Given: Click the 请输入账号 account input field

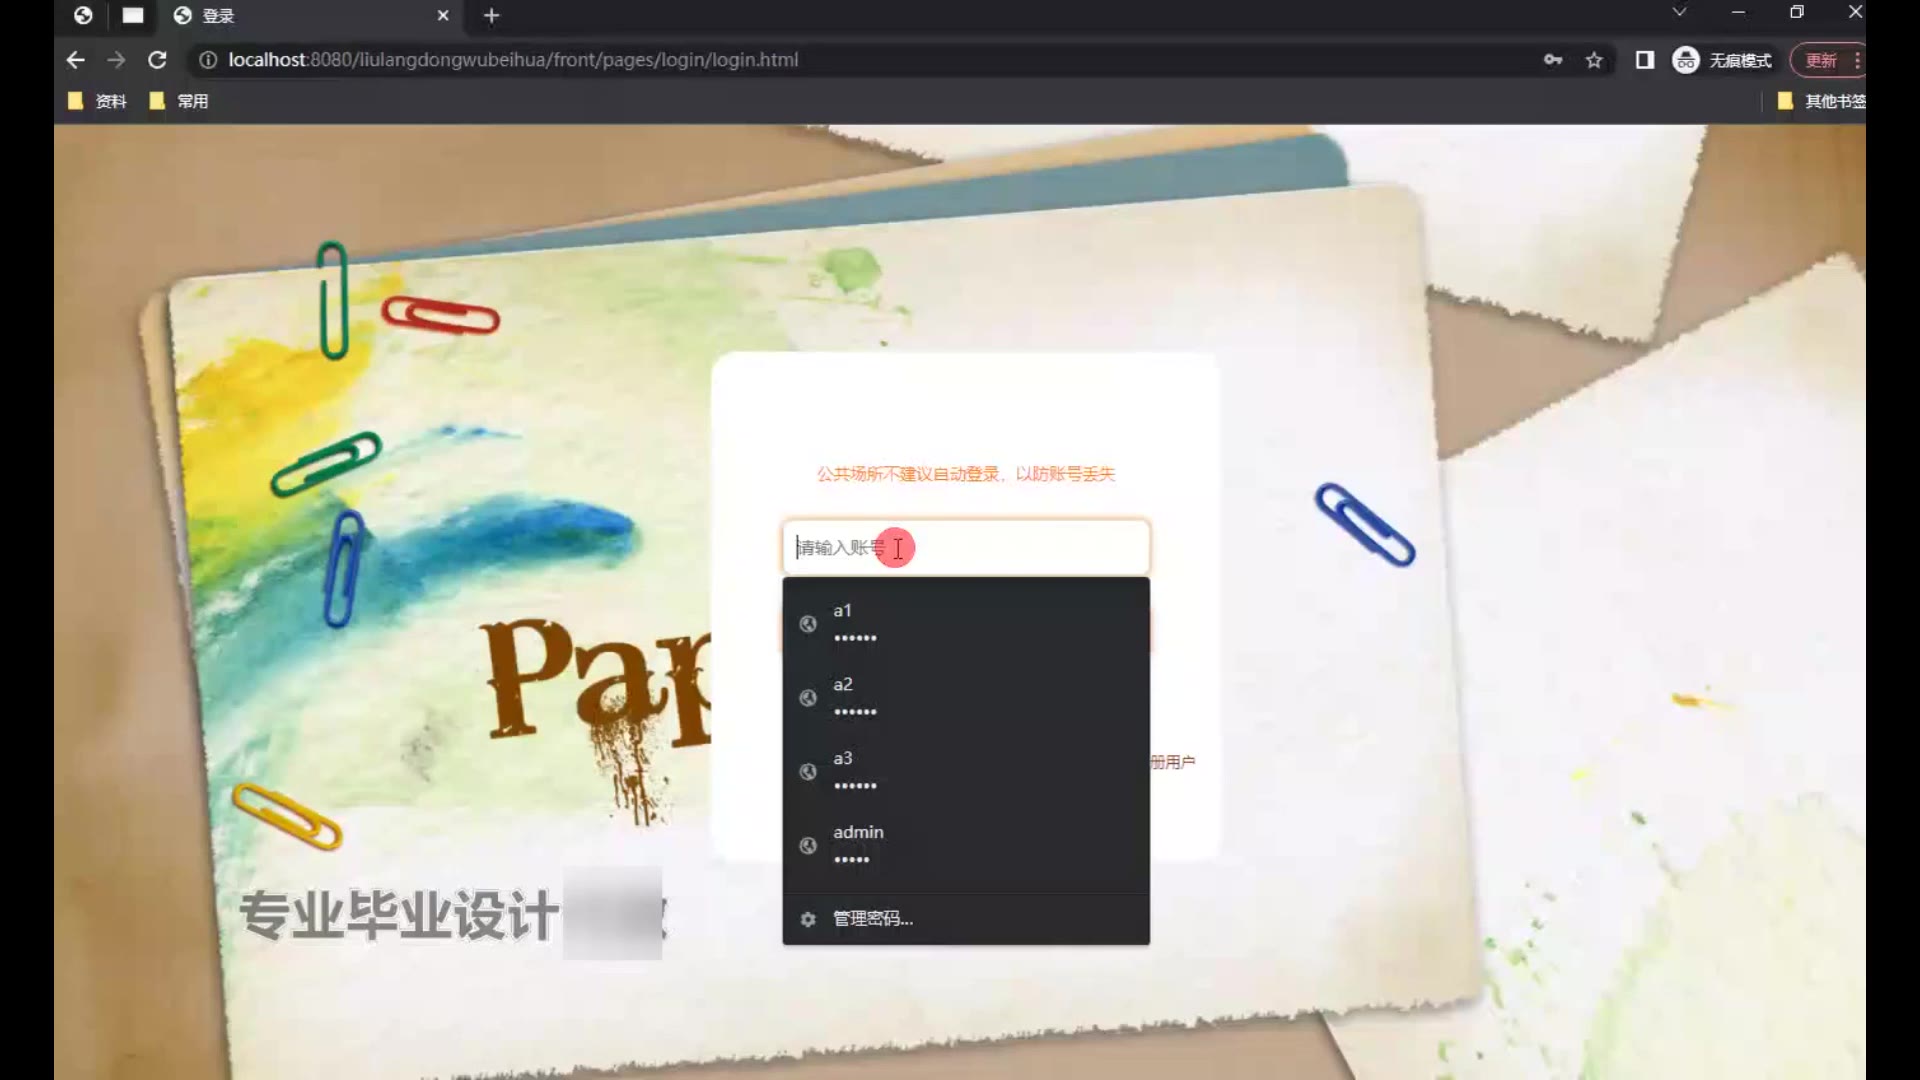Looking at the screenshot, I should 966,547.
